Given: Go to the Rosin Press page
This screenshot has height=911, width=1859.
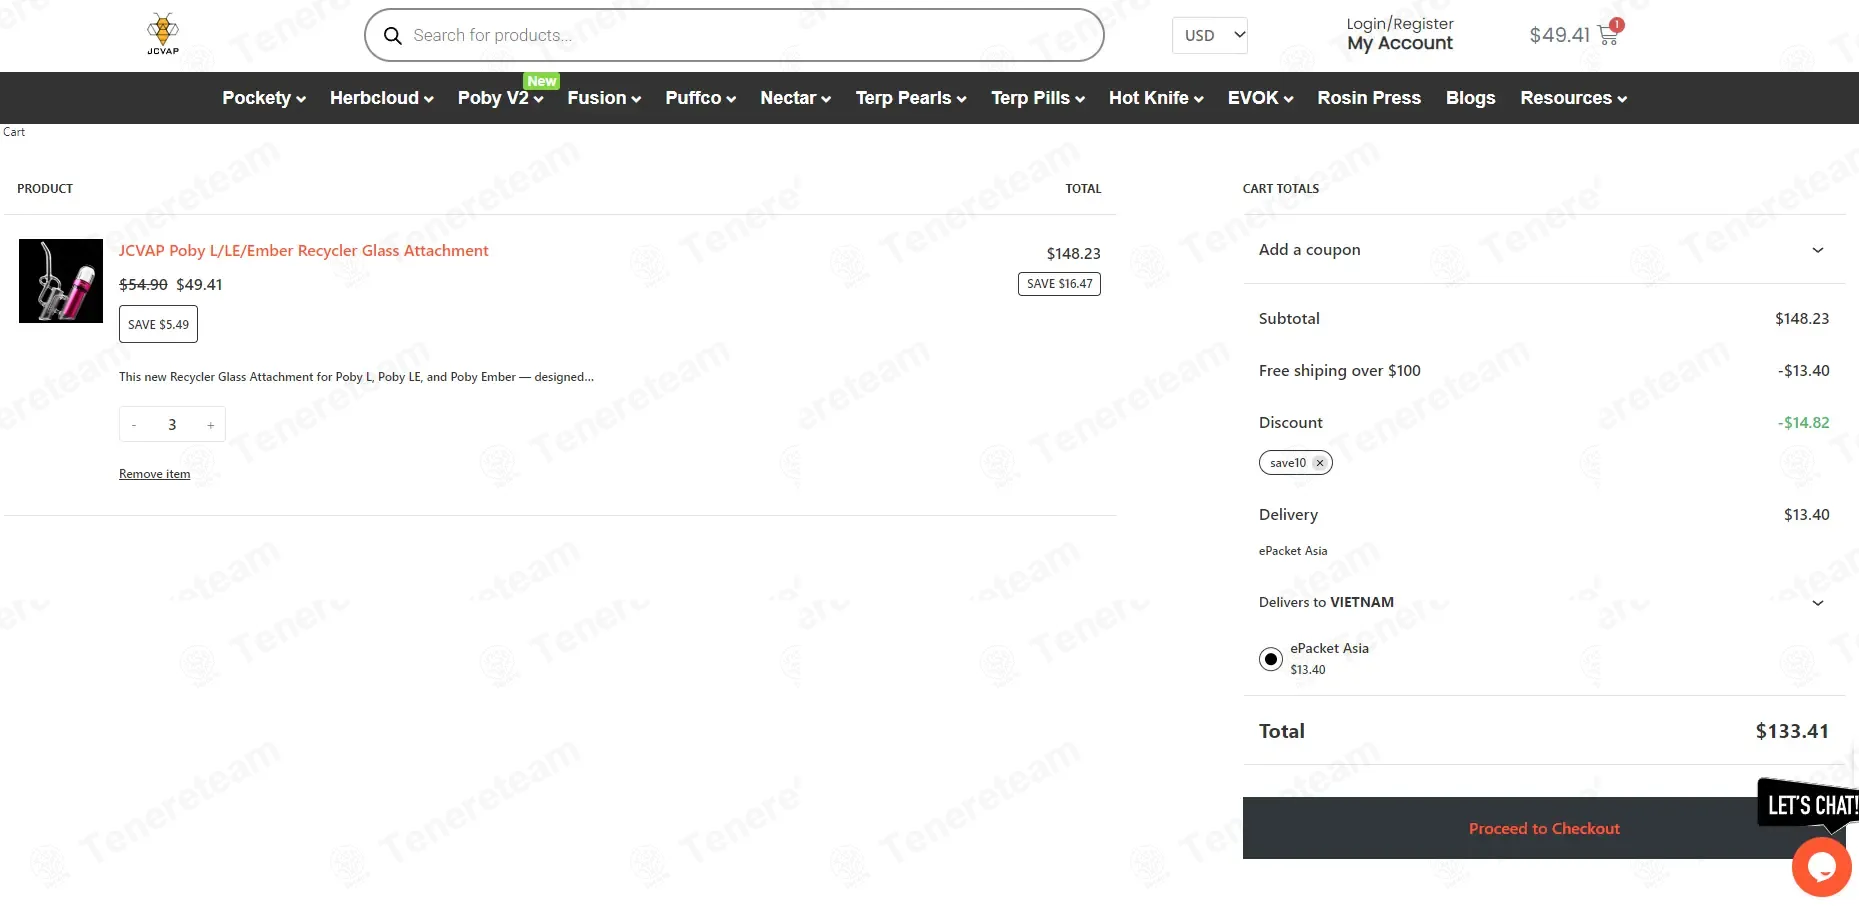Looking at the screenshot, I should tap(1369, 98).
